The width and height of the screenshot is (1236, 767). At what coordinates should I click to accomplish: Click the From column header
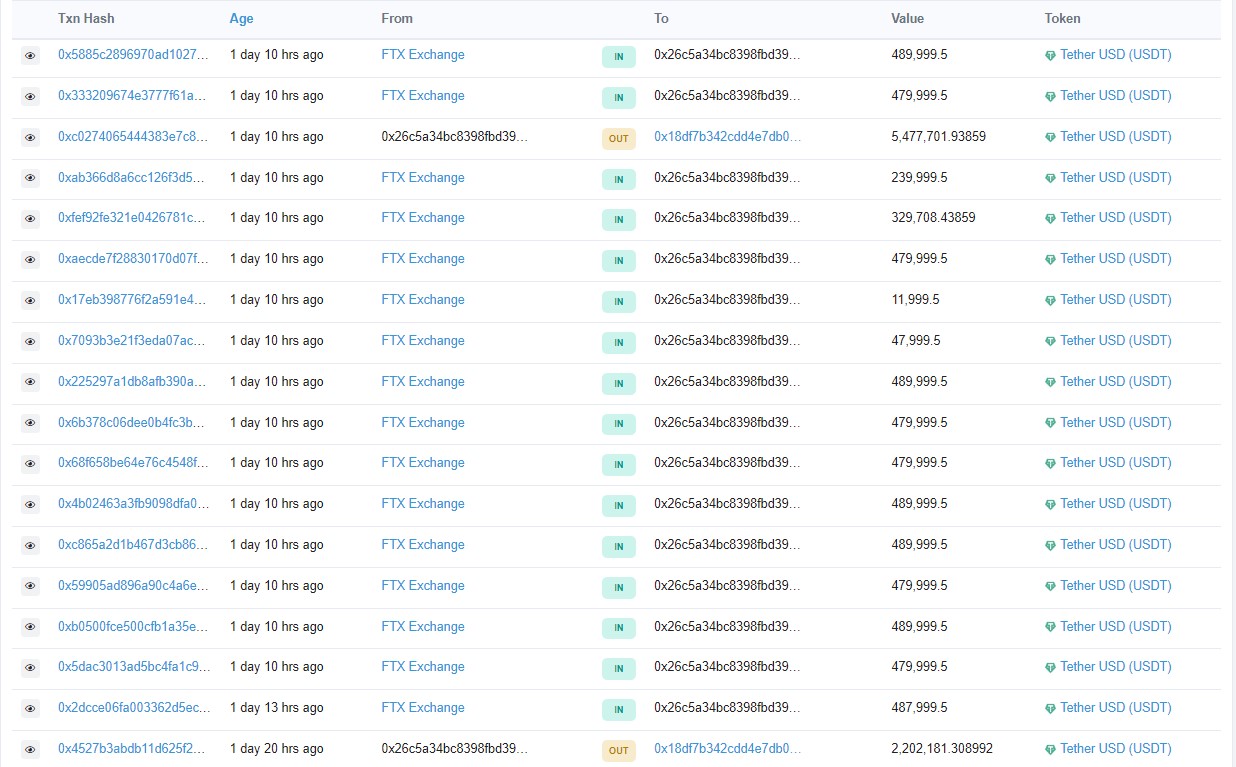[x=397, y=18]
